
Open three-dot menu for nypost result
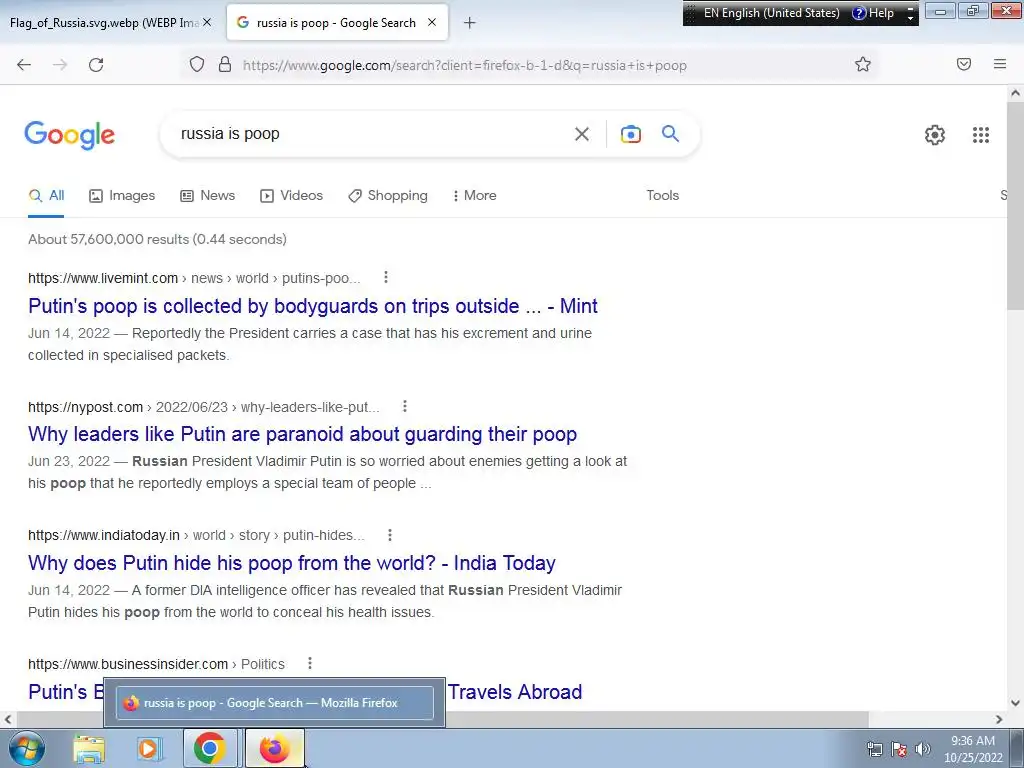pos(405,406)
